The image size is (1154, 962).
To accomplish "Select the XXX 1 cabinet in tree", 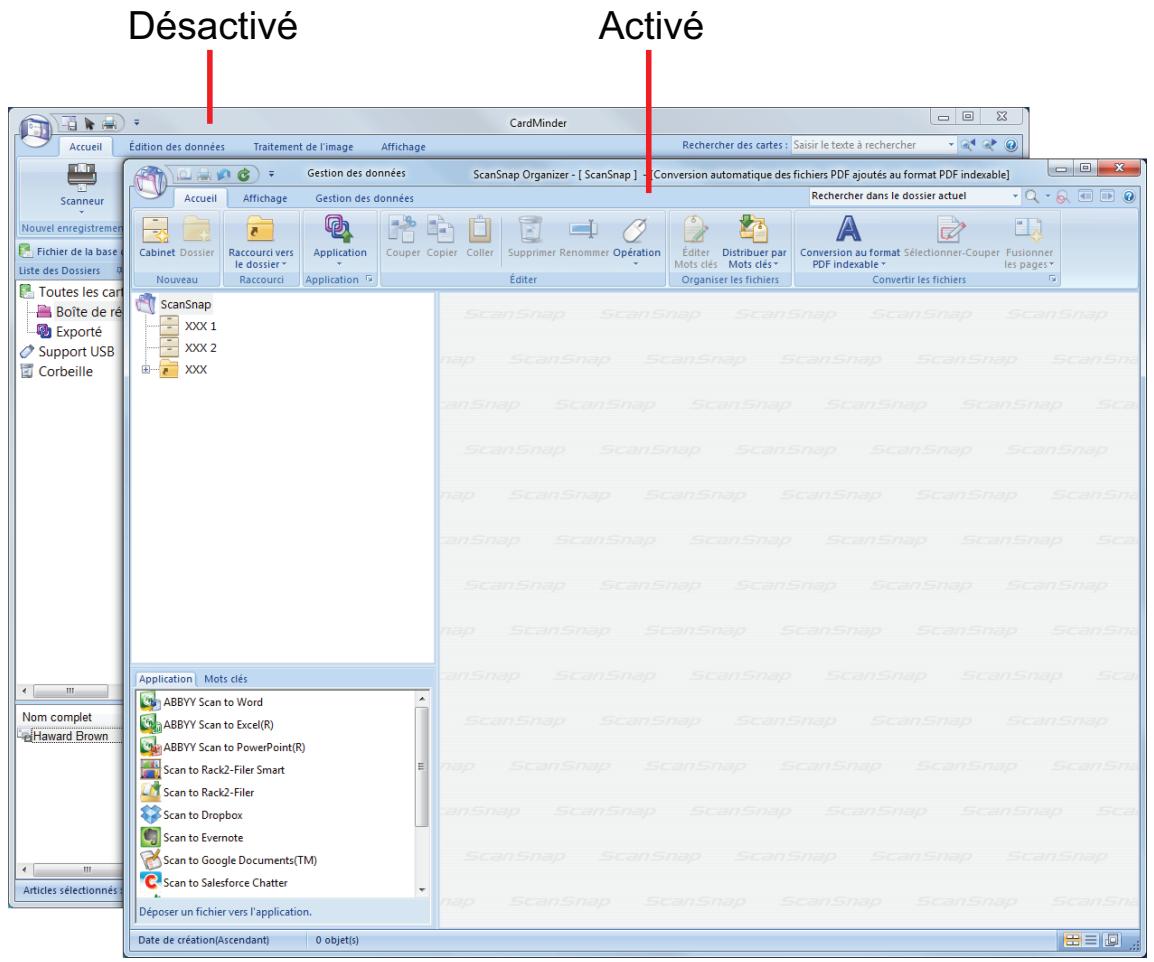I will point(188,326).
